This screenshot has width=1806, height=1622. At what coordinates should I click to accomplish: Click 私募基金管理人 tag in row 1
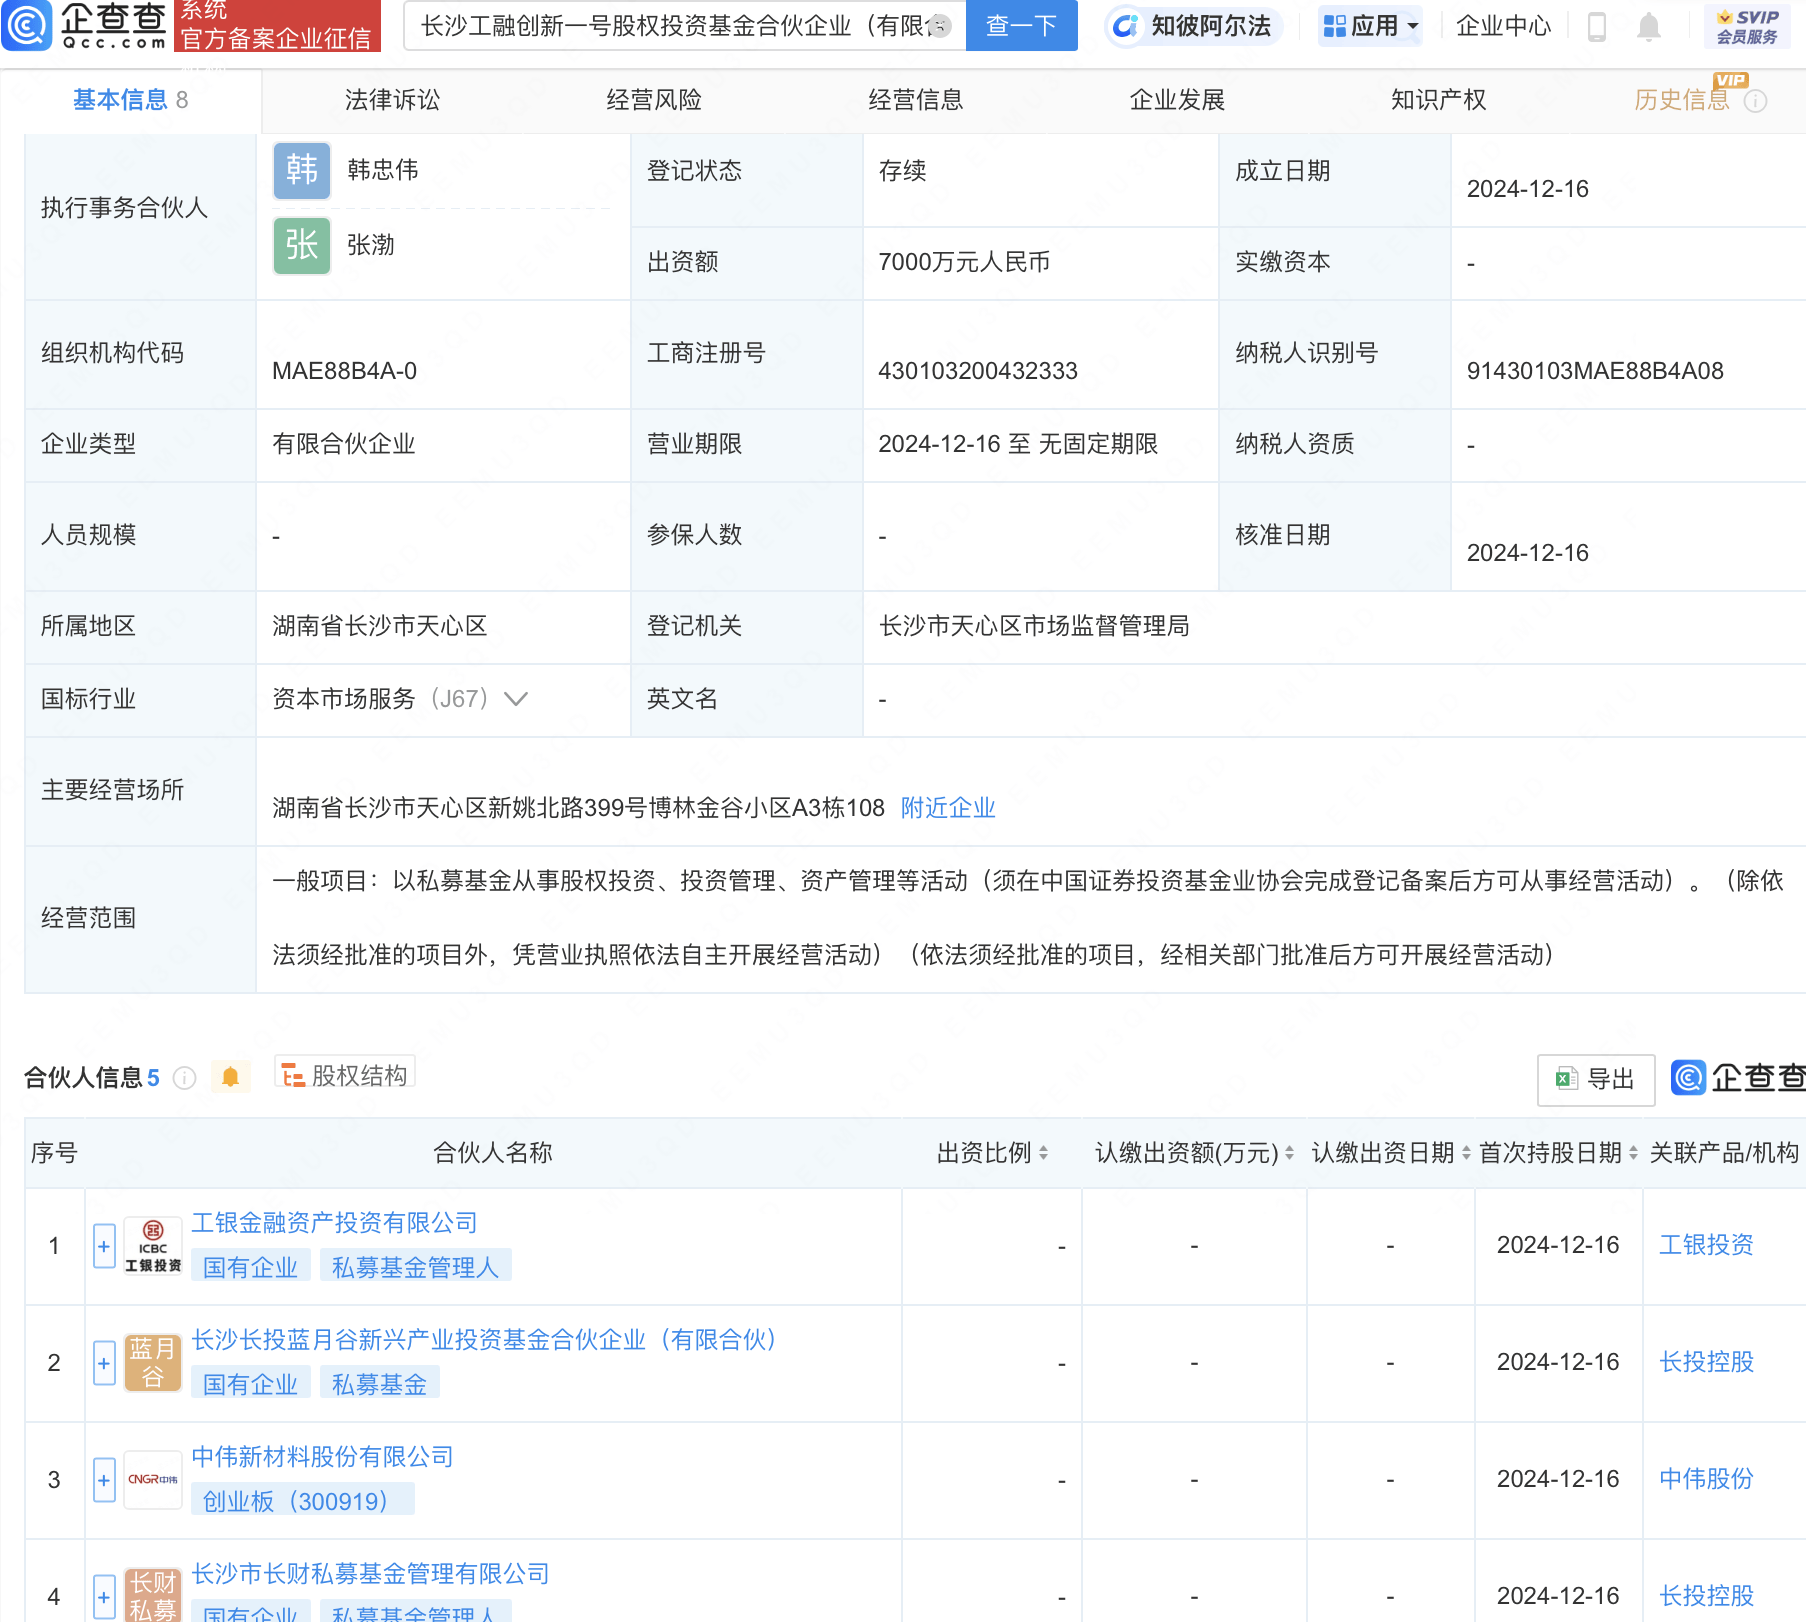pos(415,1267)
